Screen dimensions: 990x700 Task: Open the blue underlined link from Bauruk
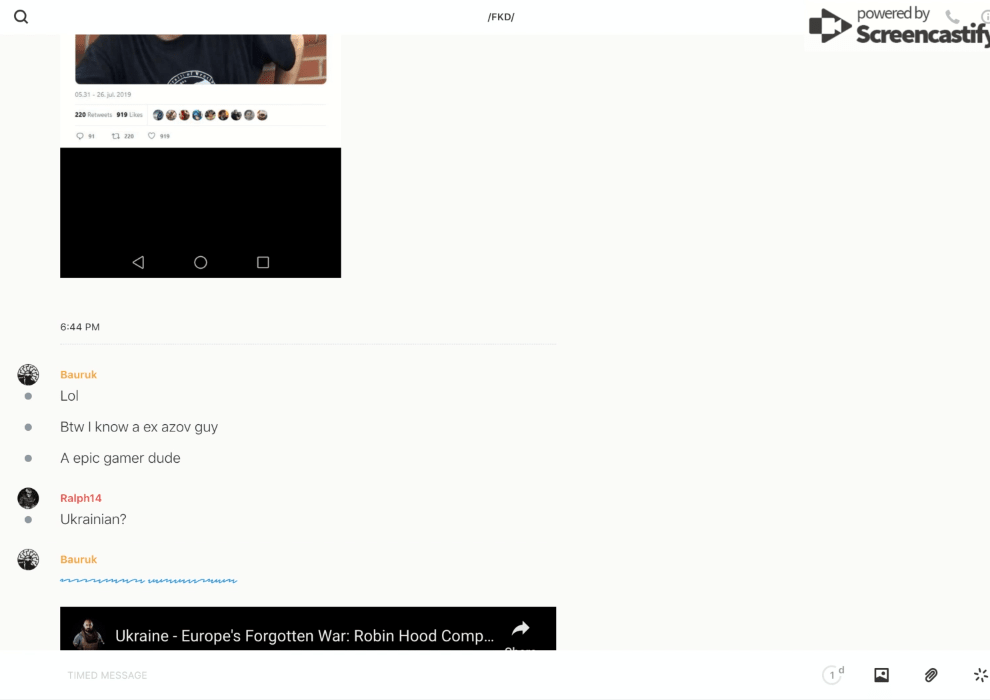point(148,580)
